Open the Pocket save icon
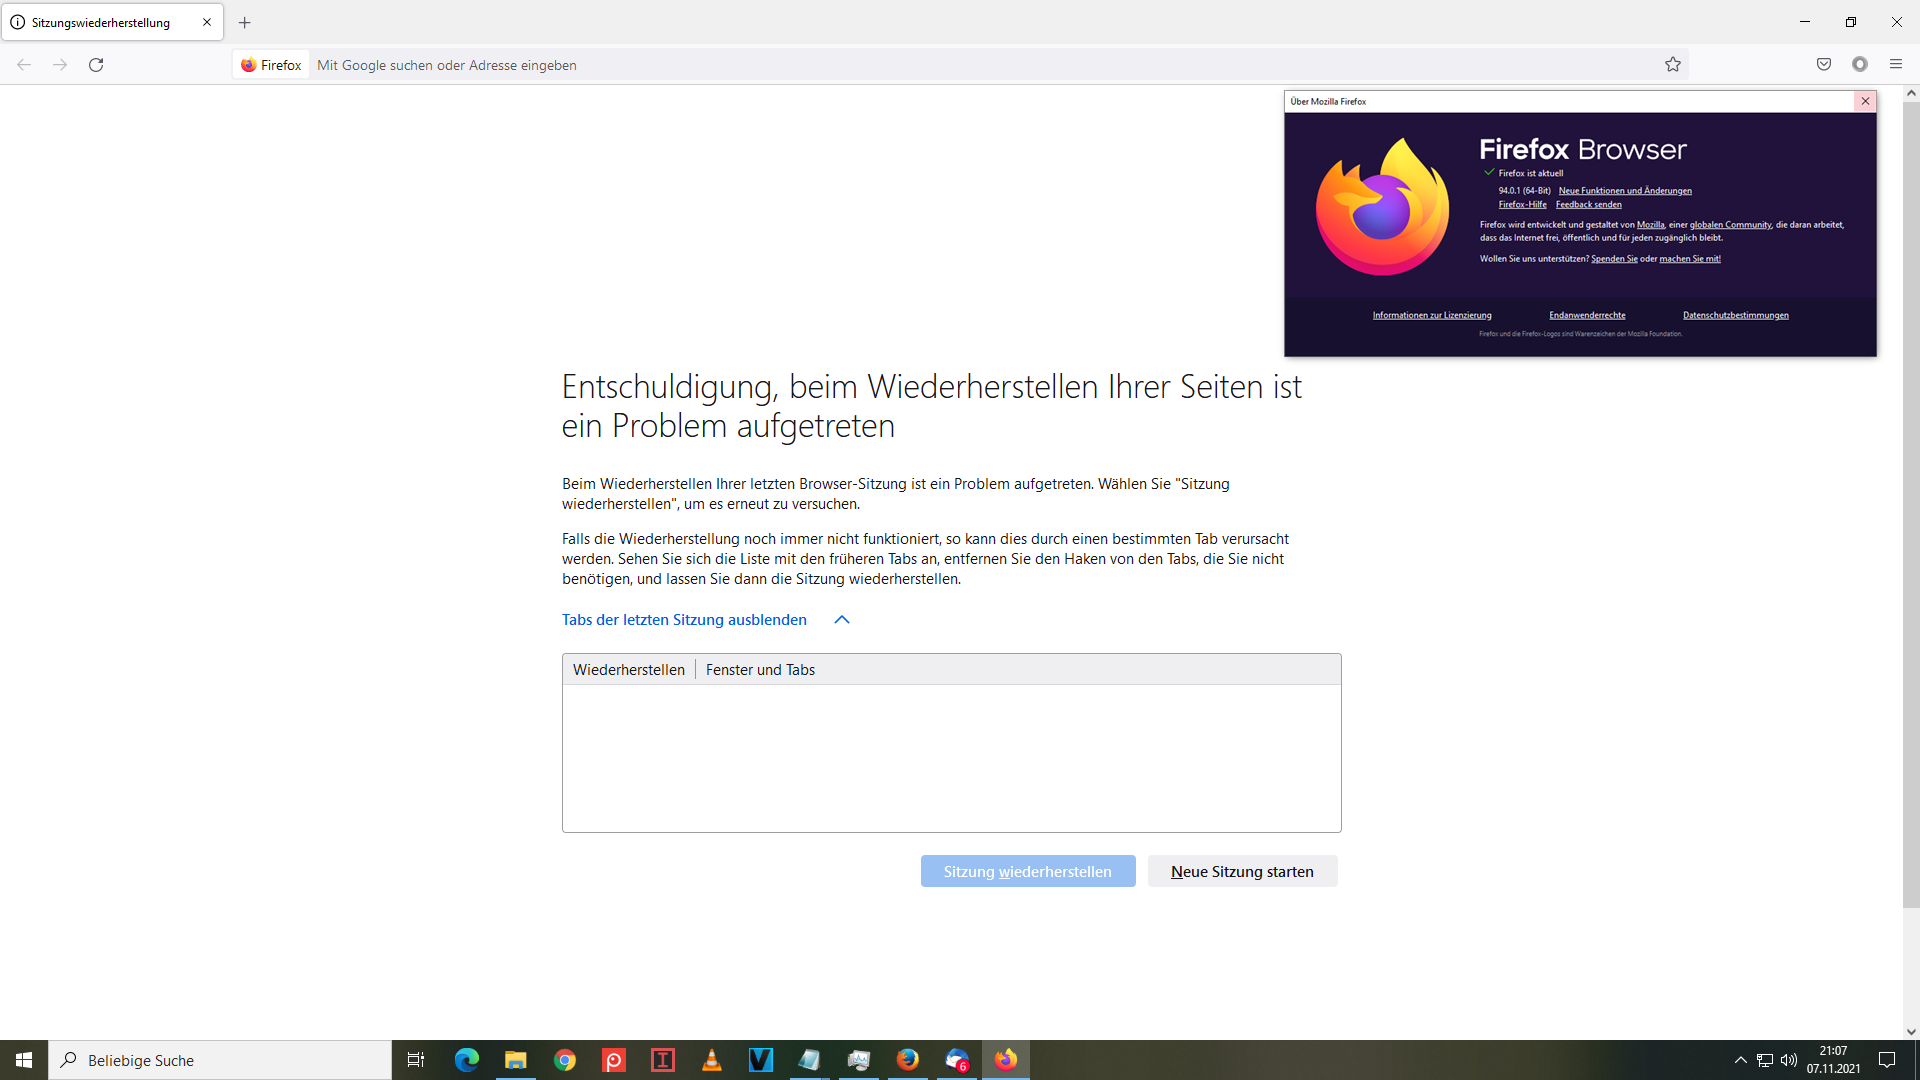Screen dimensions: 1920x1080 pos(1824,65)
